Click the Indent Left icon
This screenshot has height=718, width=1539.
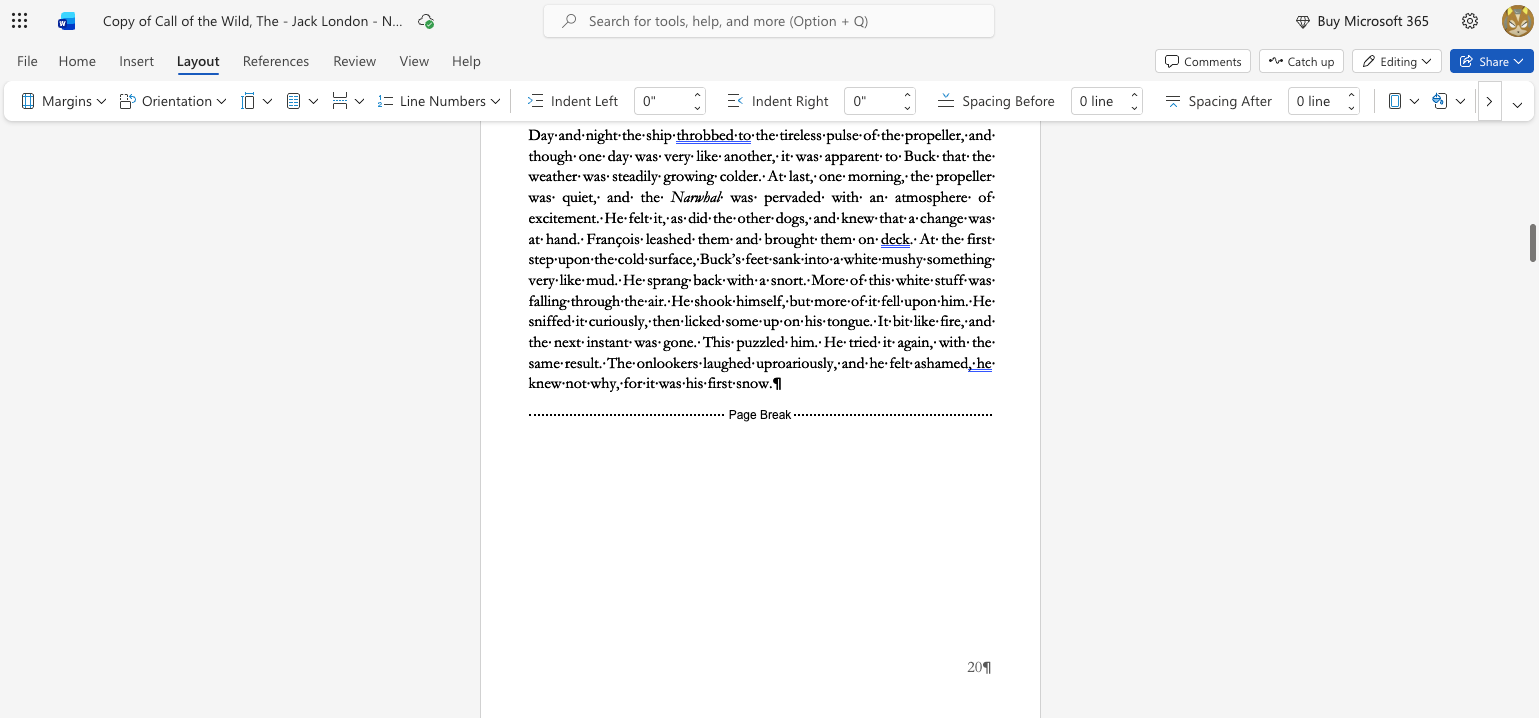pos(535,101)
